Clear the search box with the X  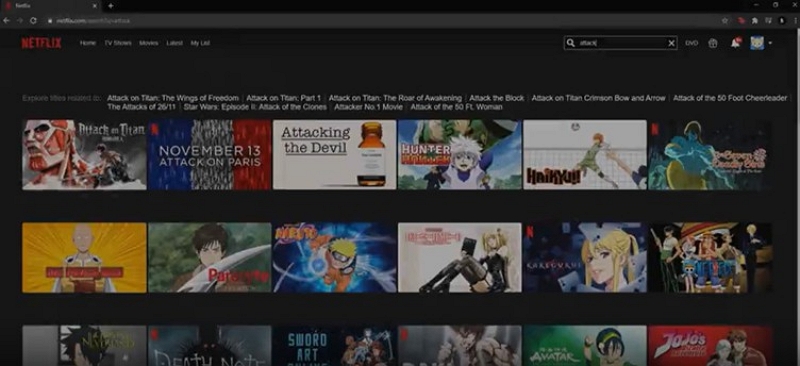click(671, 43)
